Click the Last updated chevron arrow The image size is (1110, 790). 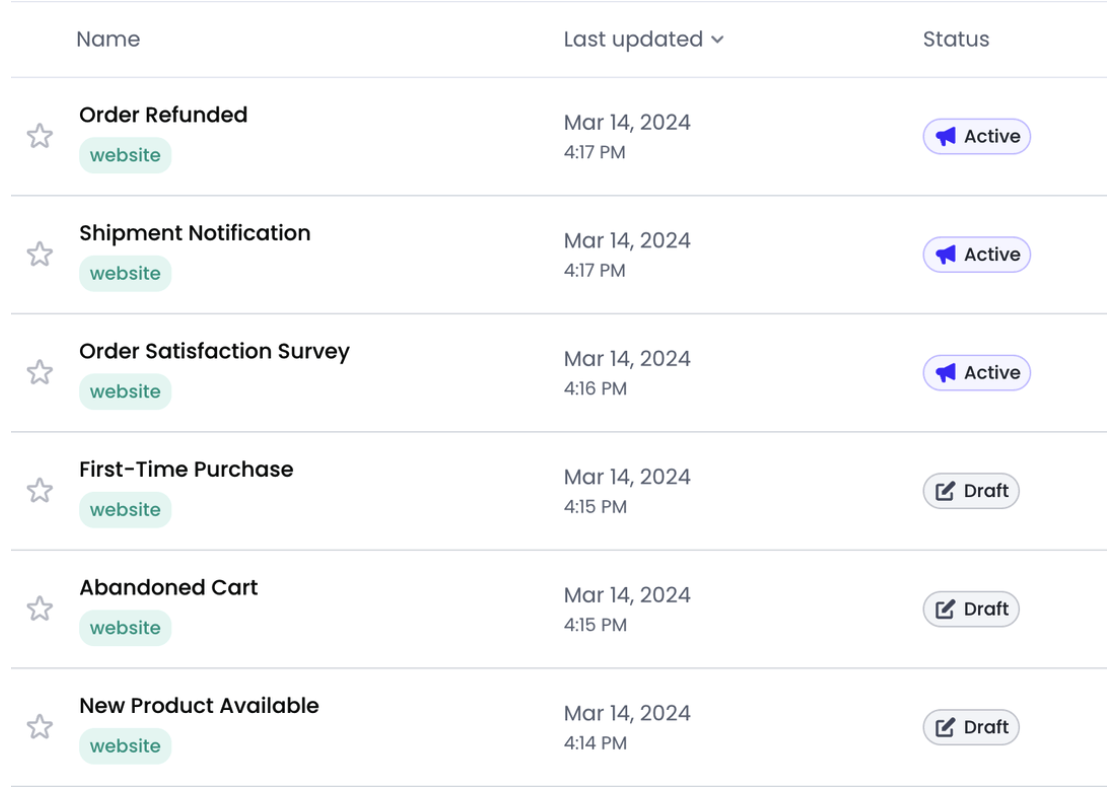pyautogui.click(x=717, y=40)
